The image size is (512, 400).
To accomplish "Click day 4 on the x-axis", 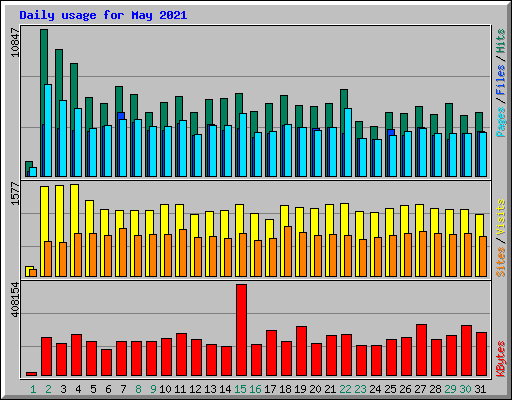I will 78,389.
